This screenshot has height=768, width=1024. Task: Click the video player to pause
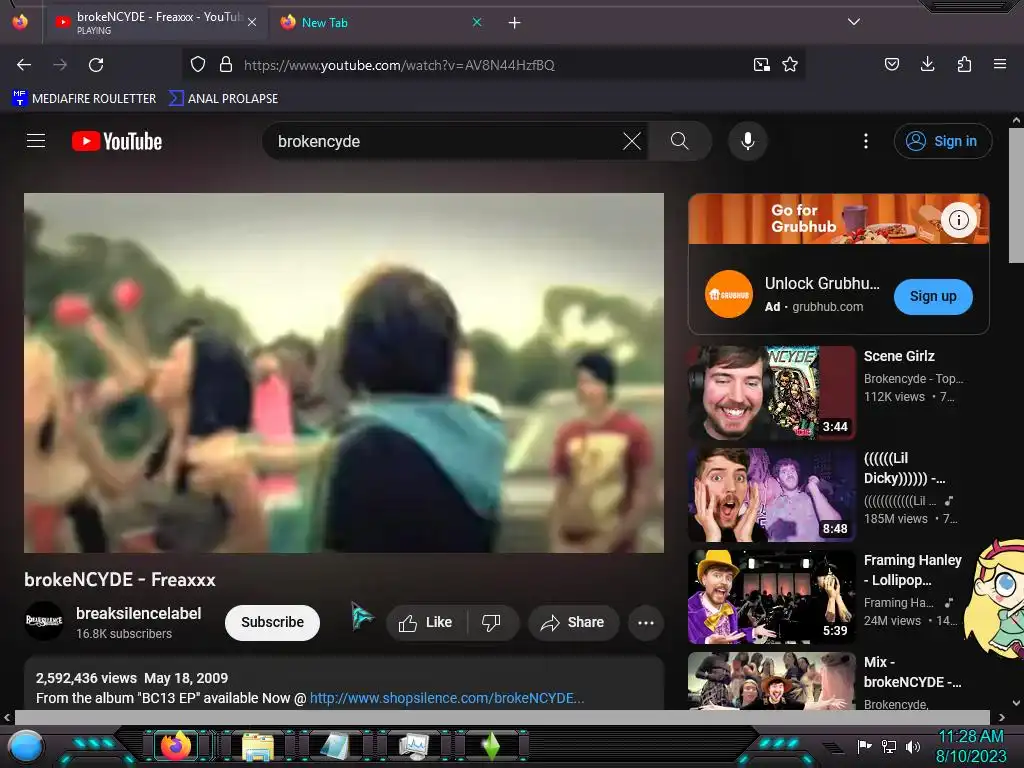[x=344, y=373]
